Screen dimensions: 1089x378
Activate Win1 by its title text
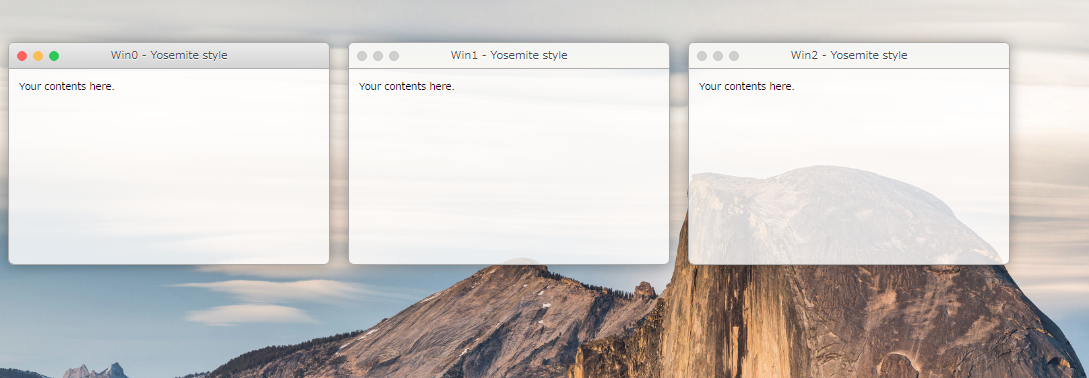509,56
